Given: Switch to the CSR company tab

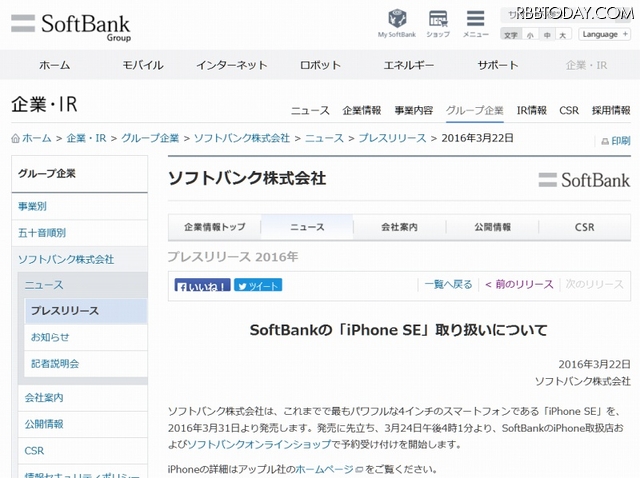Looking at the screenshot, I should [x=584, y=227].
